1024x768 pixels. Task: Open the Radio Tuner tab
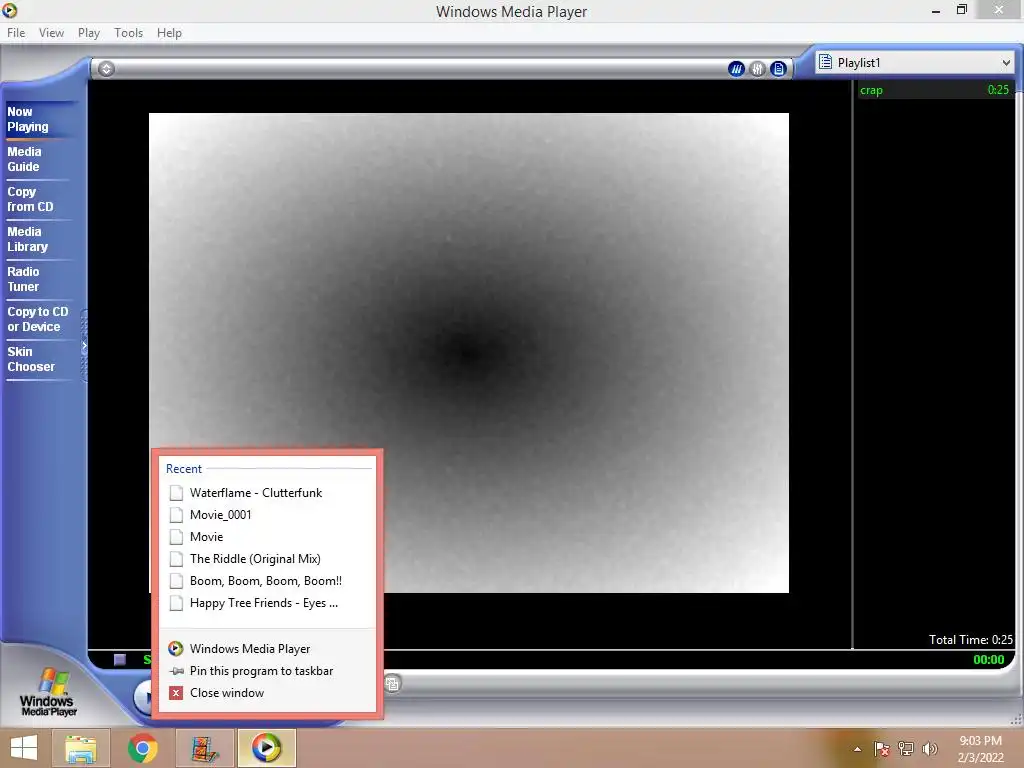(38, 279)
